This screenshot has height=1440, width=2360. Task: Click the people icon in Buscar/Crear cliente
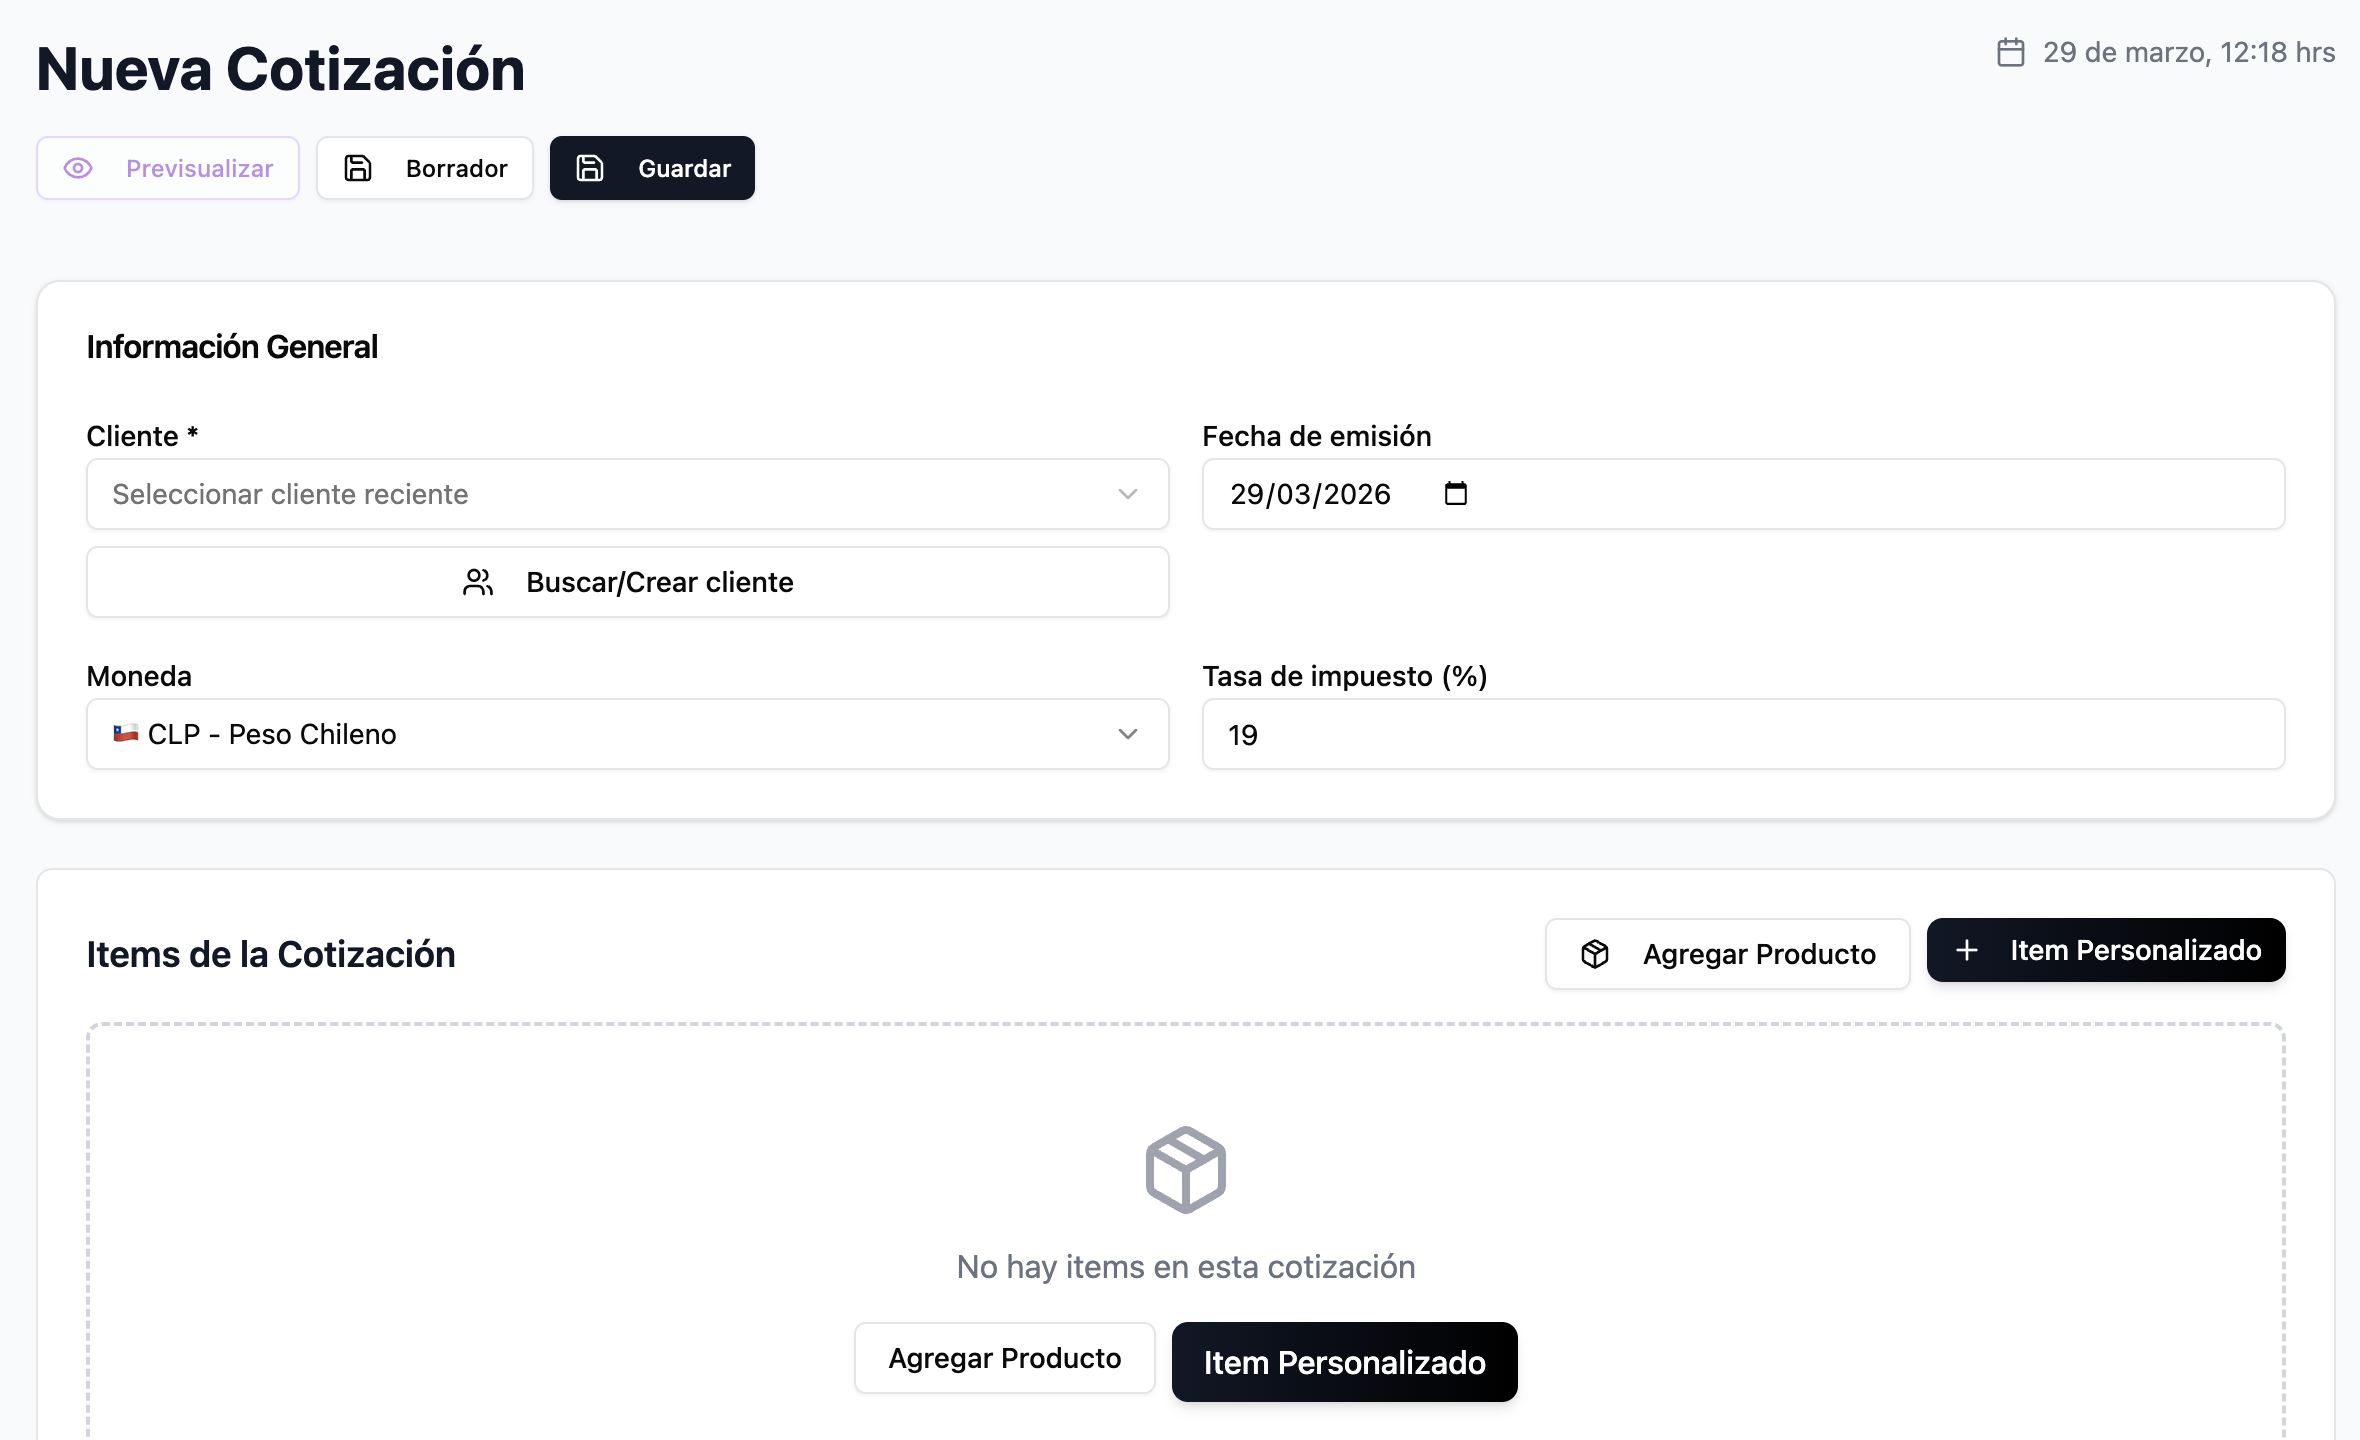click(478, 582)
